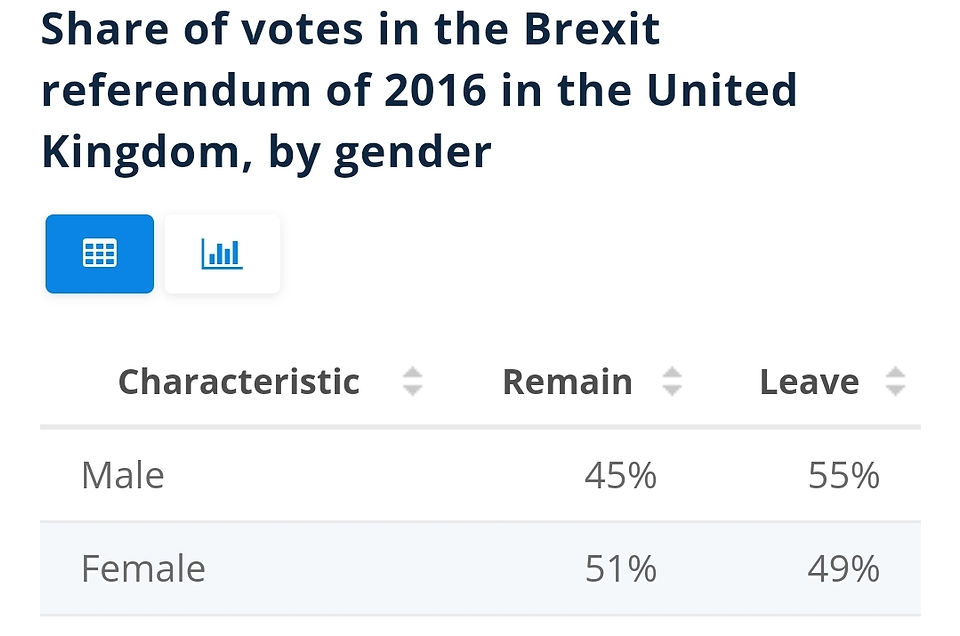
Task: Click the 49% Leave value for Female
Action: point(844,569)
